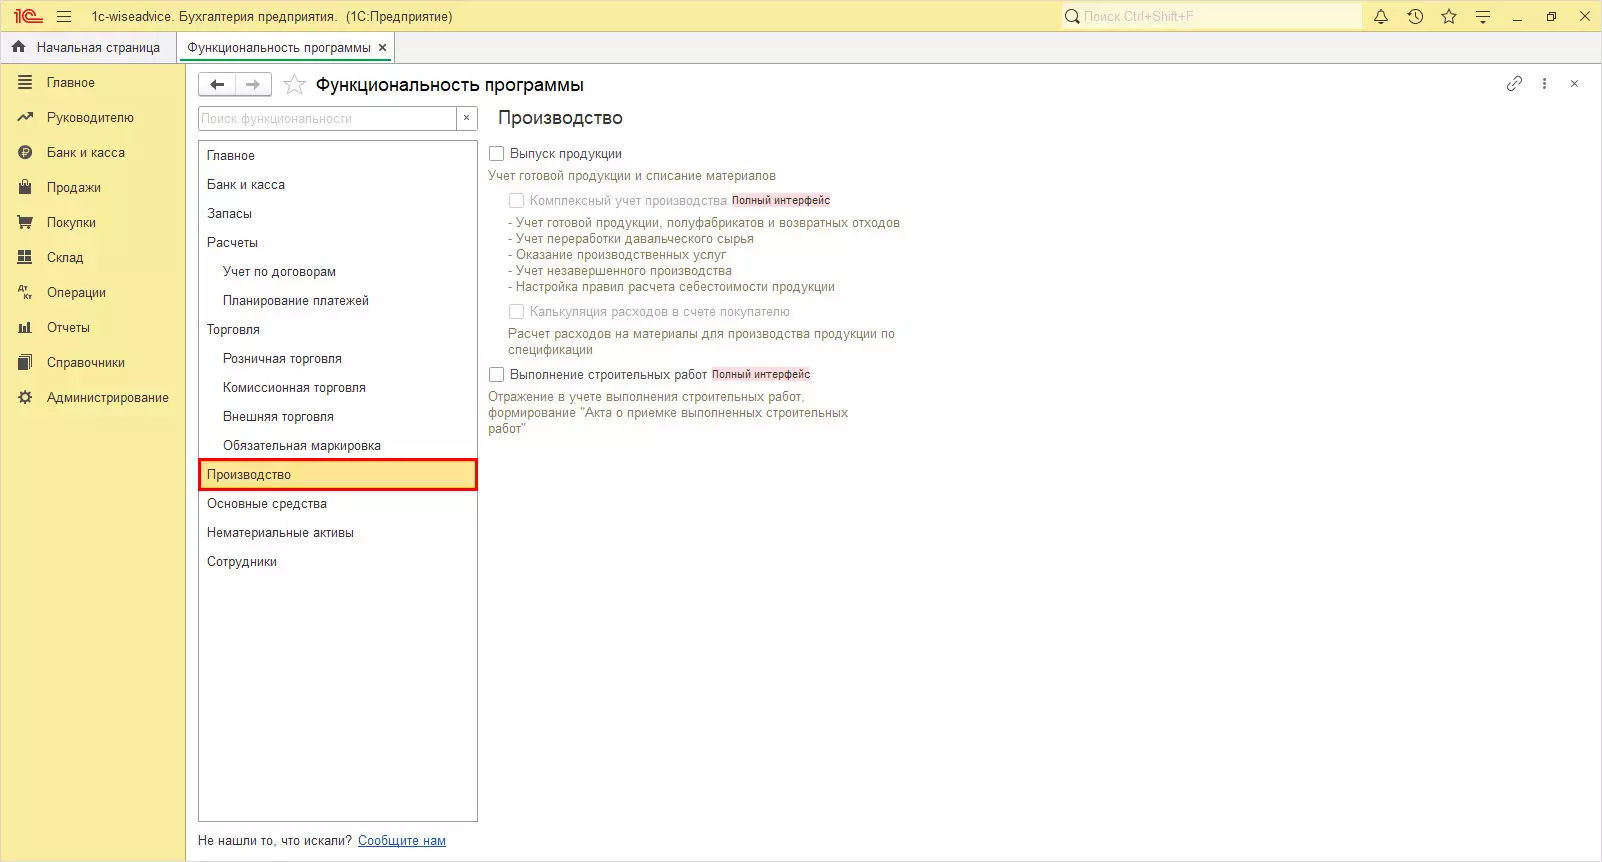Screen dimensions: 1602x862
Task: Select Учет по договорам item
Action: tap(338, 271)
